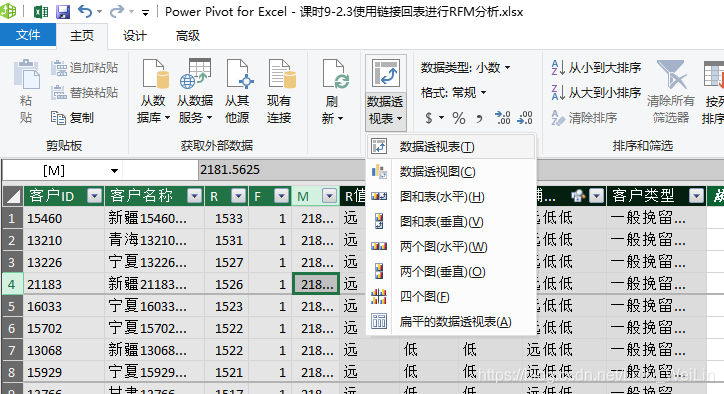This screenshot has height=394, width=724.
Task: Click increase decimal places icon
Action: click(502, 118)
